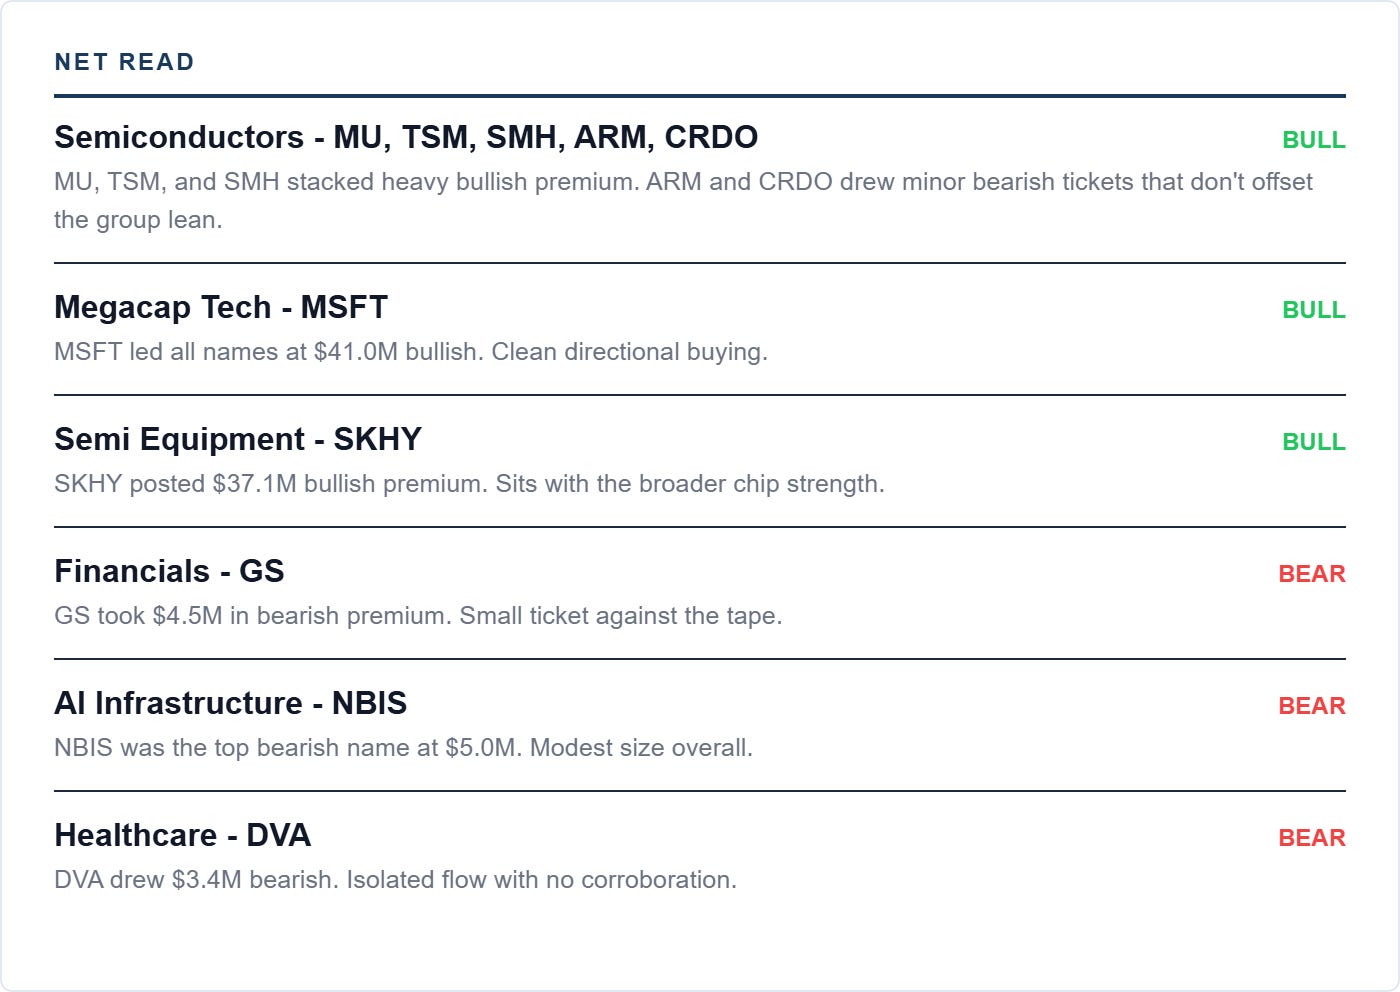Select the AI Infrastructure - NBIS title
The image size is (1400, 992).
pos(230,703)
